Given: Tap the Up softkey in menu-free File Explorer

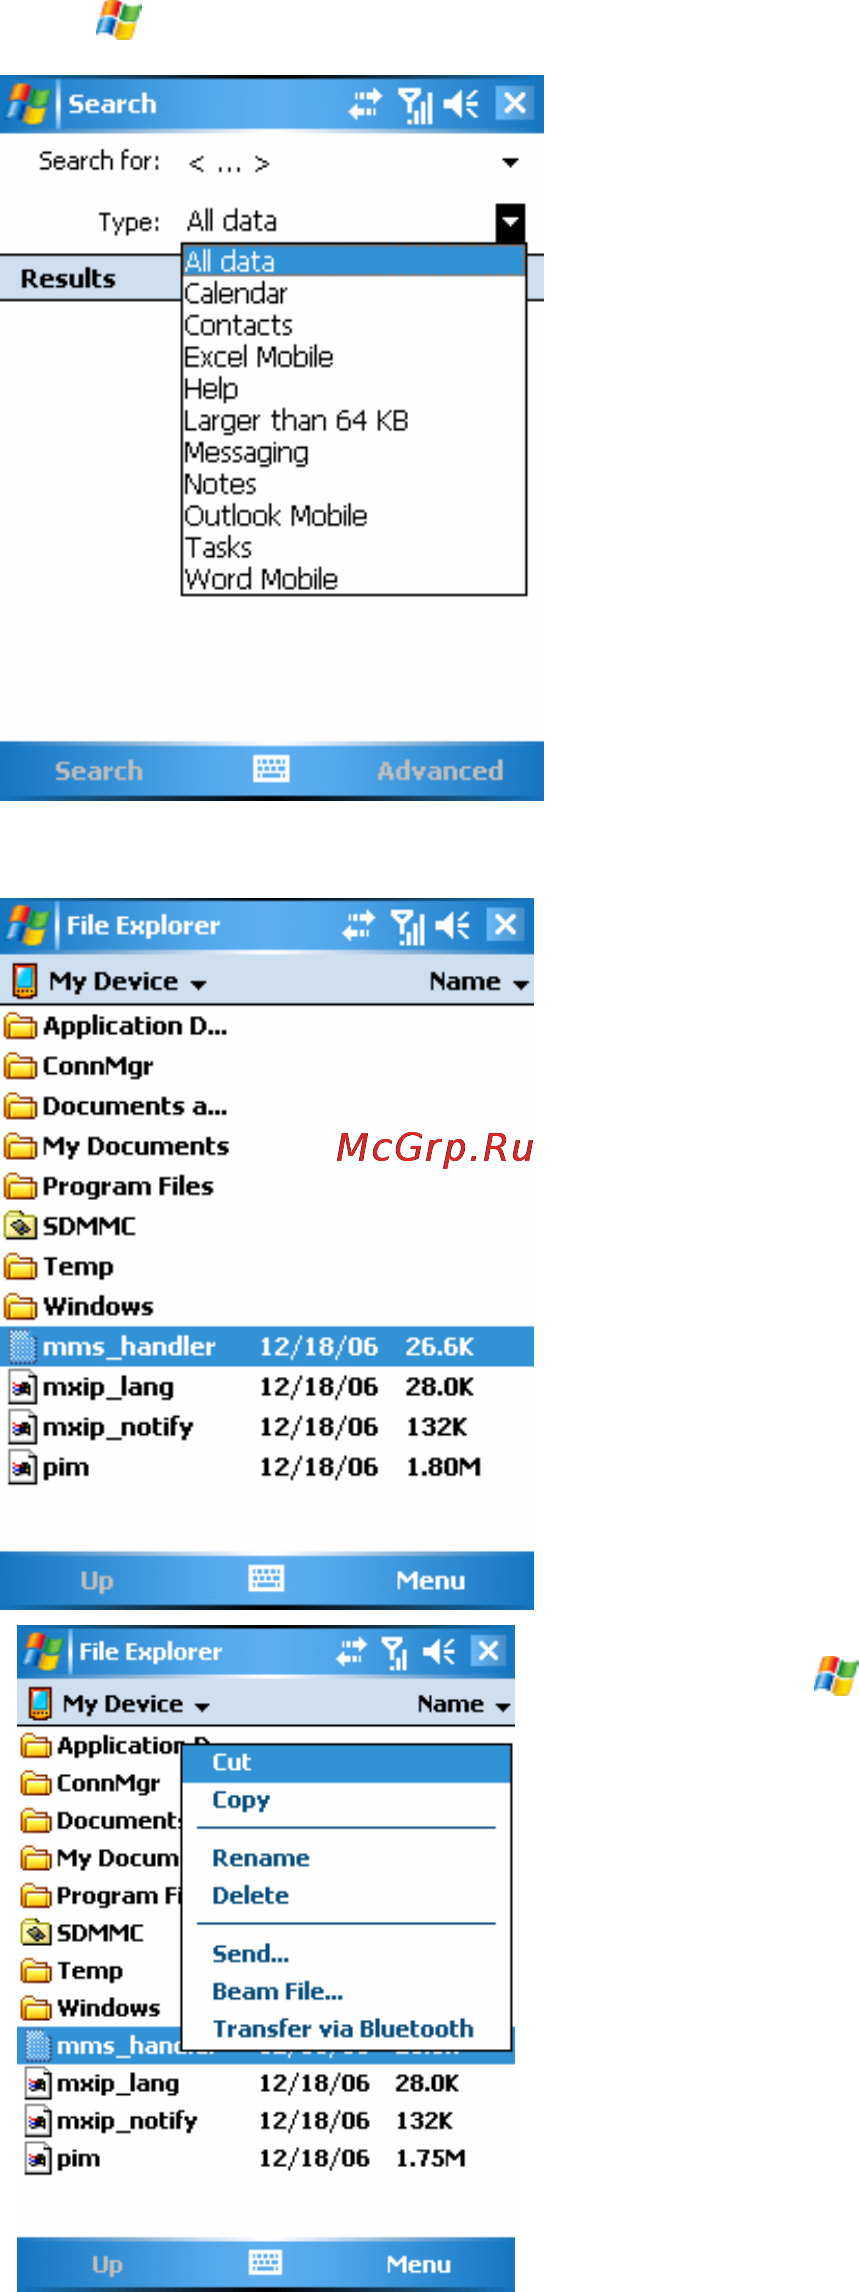Looking at the screenshot, I should (x=96, y=1581).
